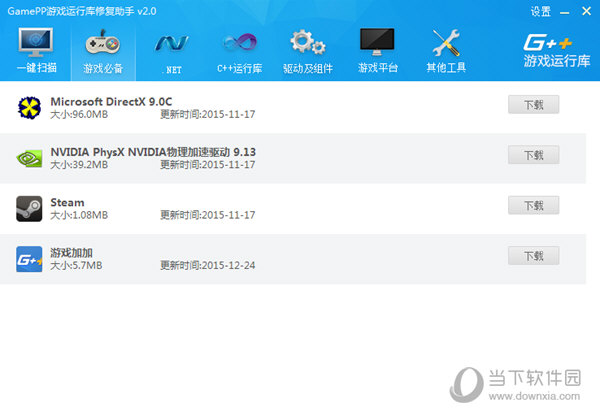Download Microsoft DirectX 9.0C
The height and width of the screenshot is (420, 600).
(x=533, y=104)
